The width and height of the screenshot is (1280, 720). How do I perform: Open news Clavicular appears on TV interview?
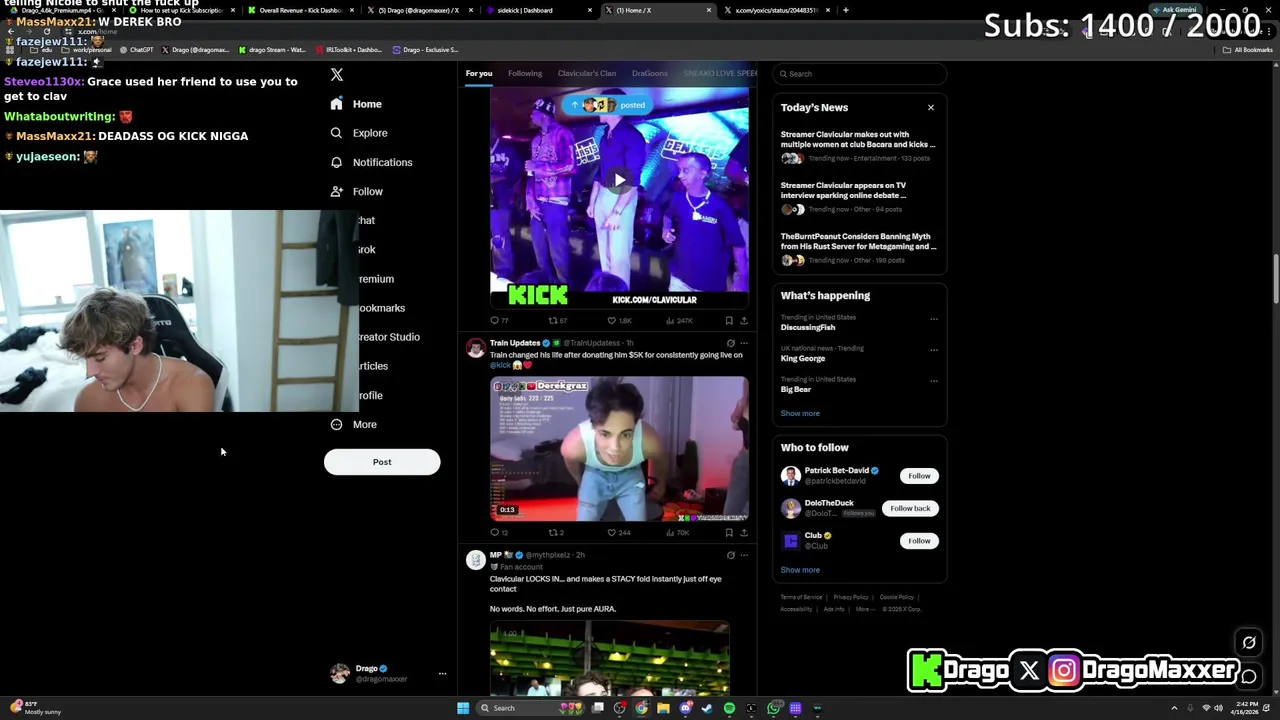point(859,196)
